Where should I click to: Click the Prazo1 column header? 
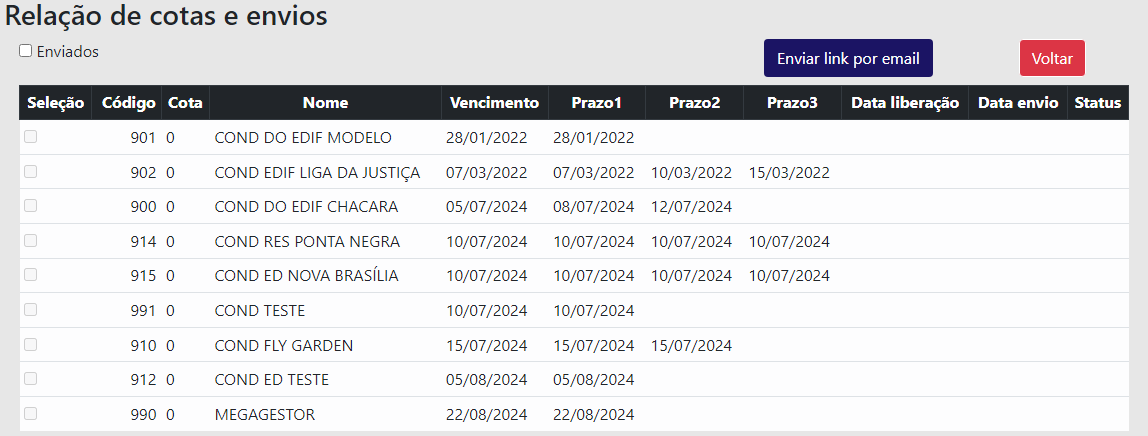pos(596,102)
